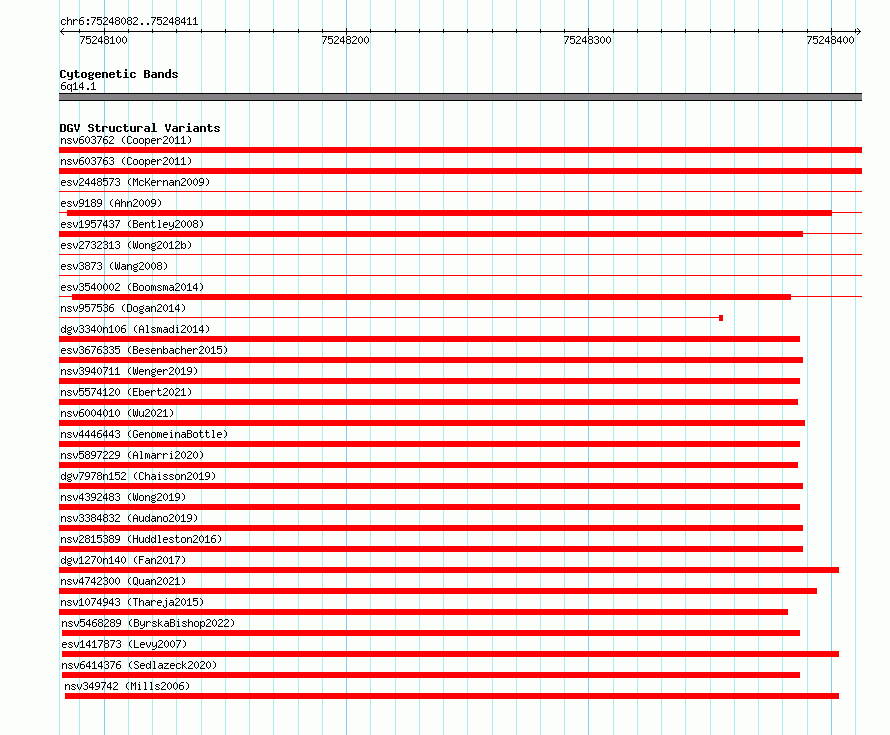Click the small red nsv957536 end marker

(x=721, y=318)
